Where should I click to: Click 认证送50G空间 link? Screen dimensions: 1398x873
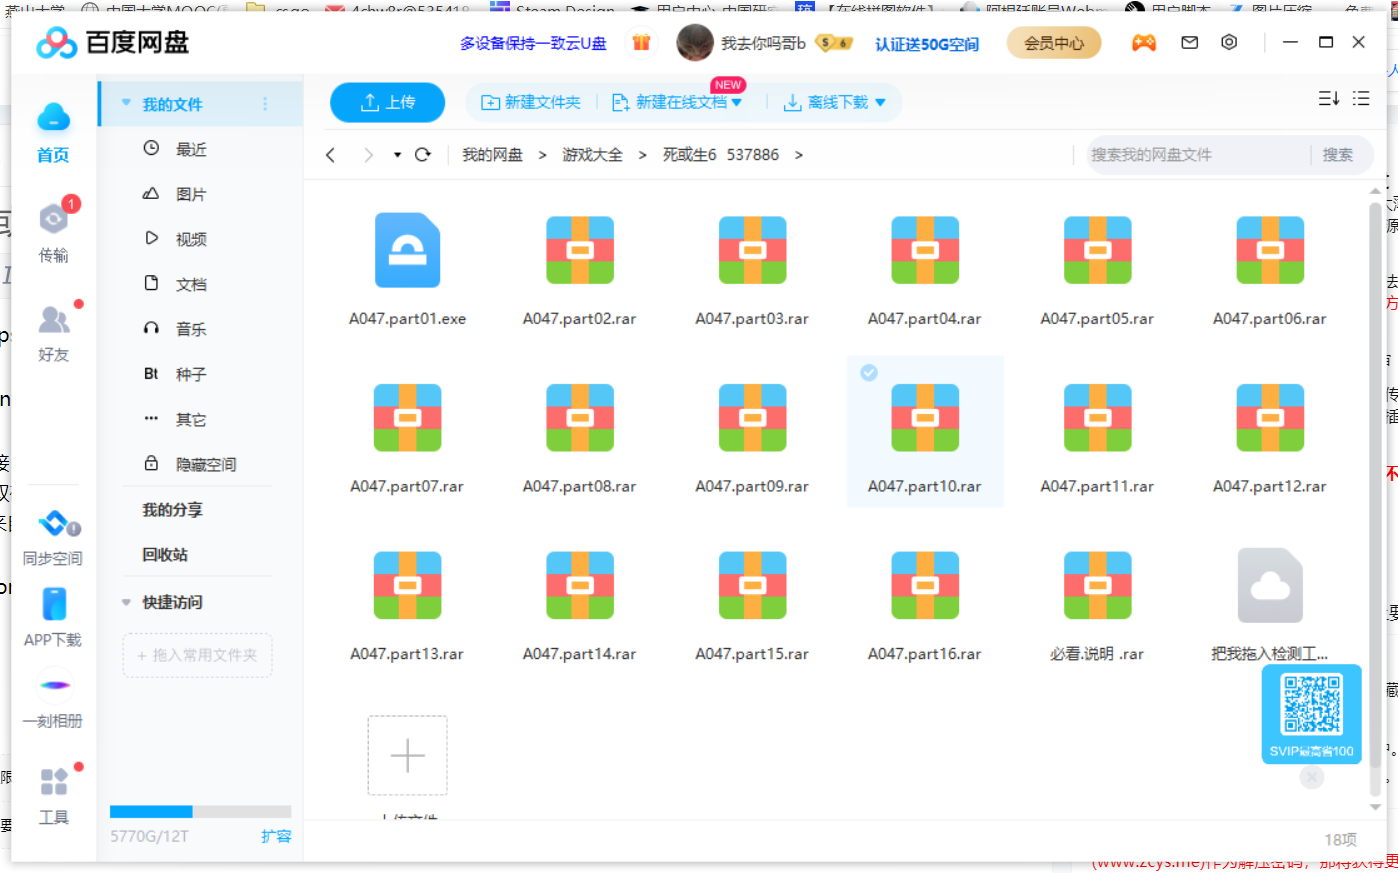point(927,44)
